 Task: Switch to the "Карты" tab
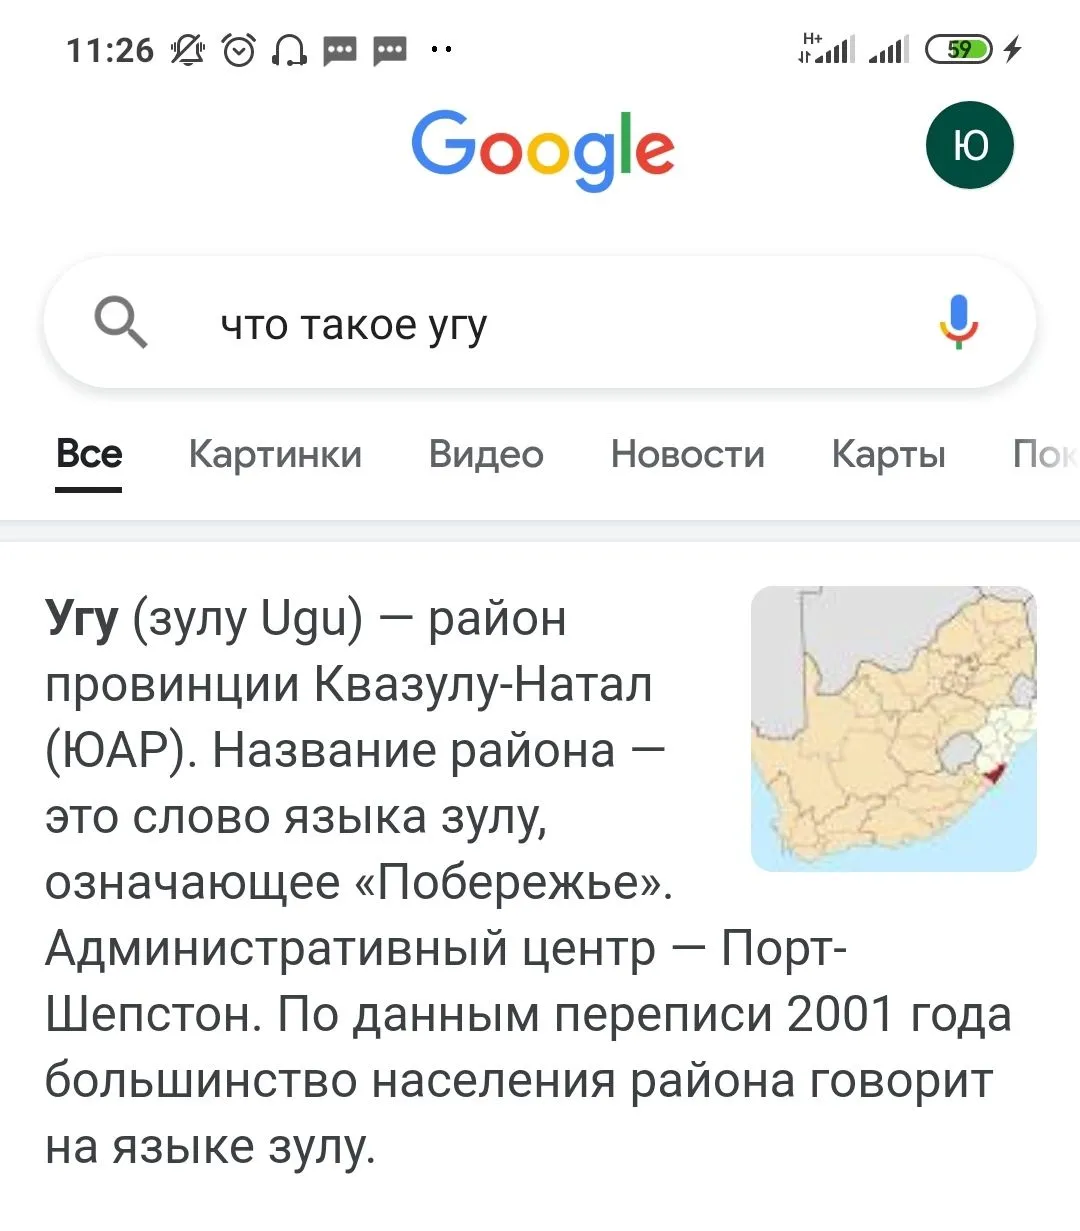pos(888,455)
